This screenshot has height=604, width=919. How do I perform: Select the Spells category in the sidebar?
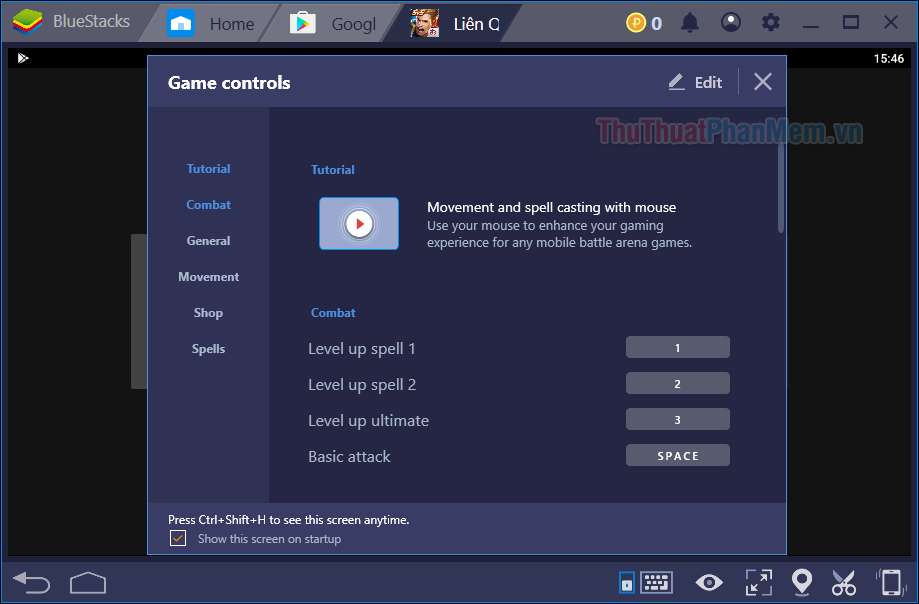(208, 348)
